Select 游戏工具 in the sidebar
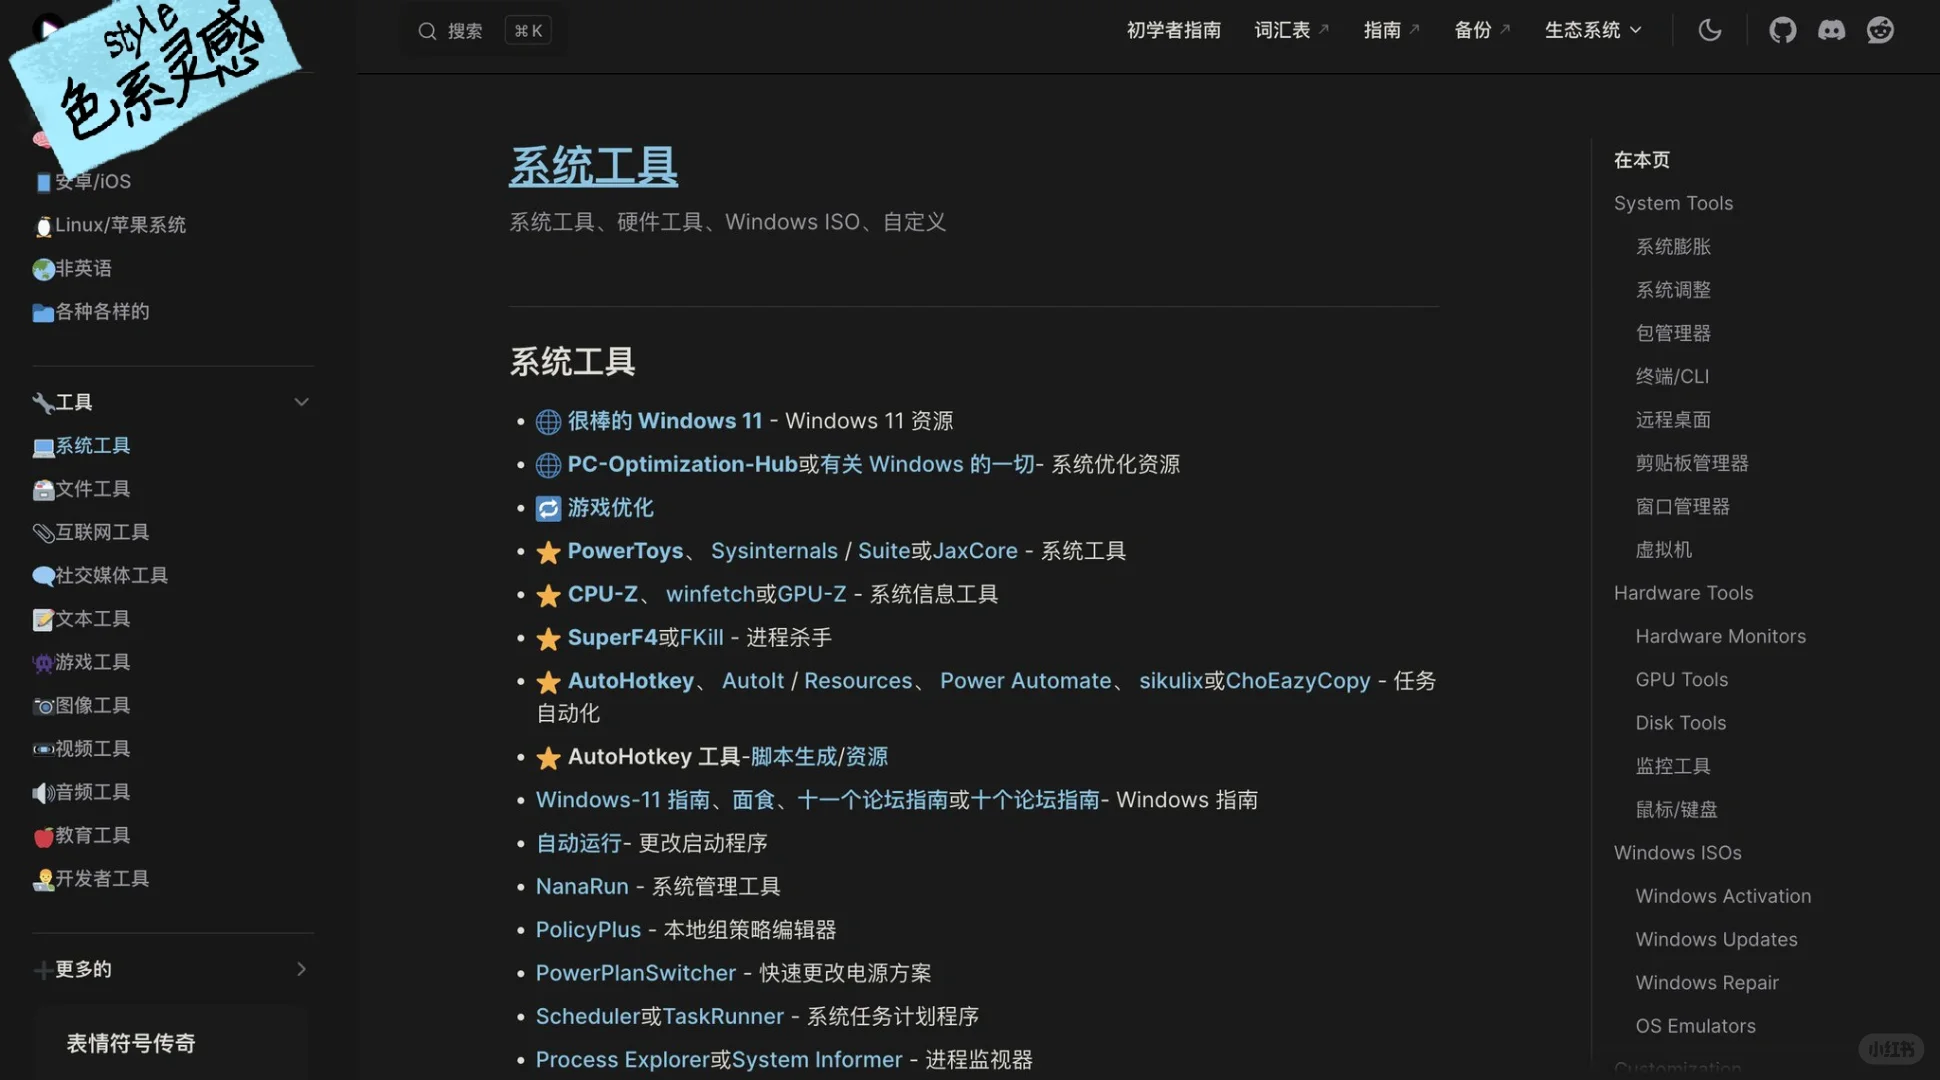The height and width of the screenshot is (1080, 1940). pos(92,661)
